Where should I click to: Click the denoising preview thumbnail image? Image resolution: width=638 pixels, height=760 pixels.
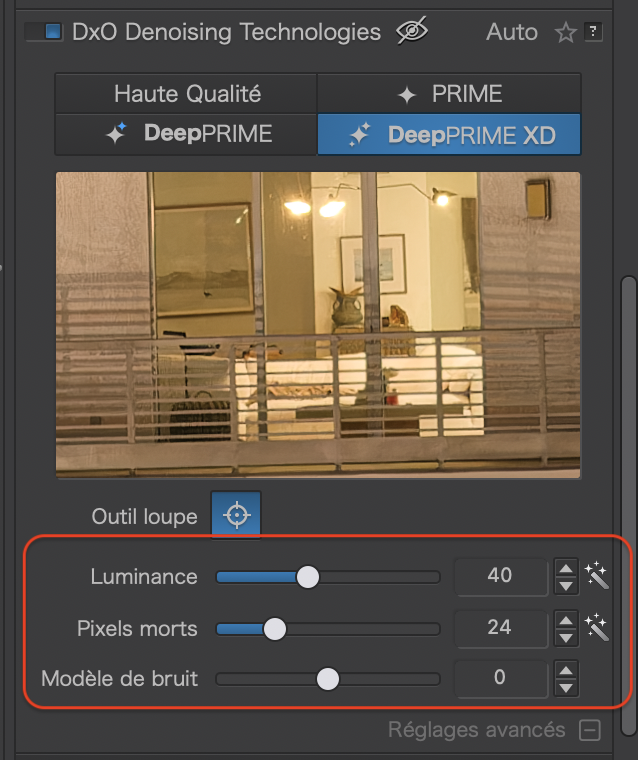click(318, 325)
